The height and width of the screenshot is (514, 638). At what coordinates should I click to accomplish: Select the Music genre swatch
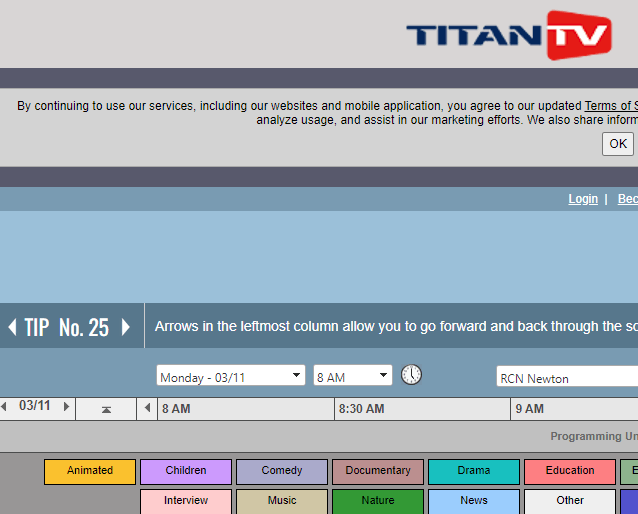point(282,501)
